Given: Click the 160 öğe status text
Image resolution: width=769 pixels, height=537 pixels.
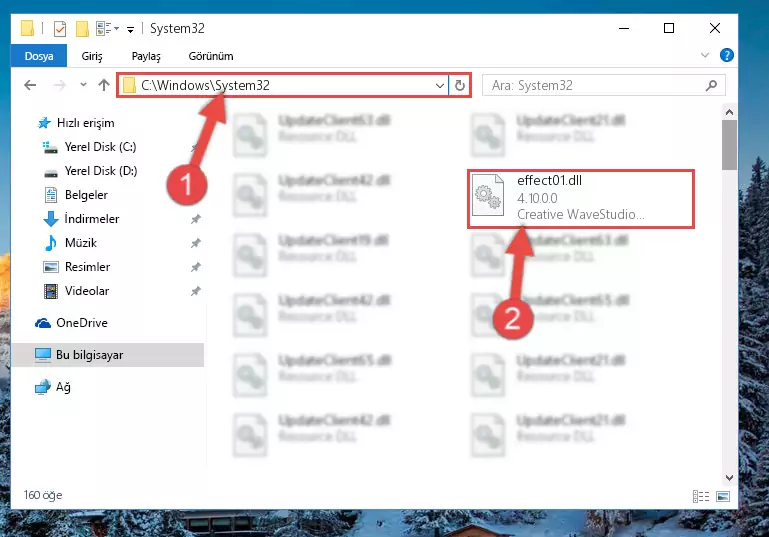Looking at the screenshot, I should click(x=43, y=495).
